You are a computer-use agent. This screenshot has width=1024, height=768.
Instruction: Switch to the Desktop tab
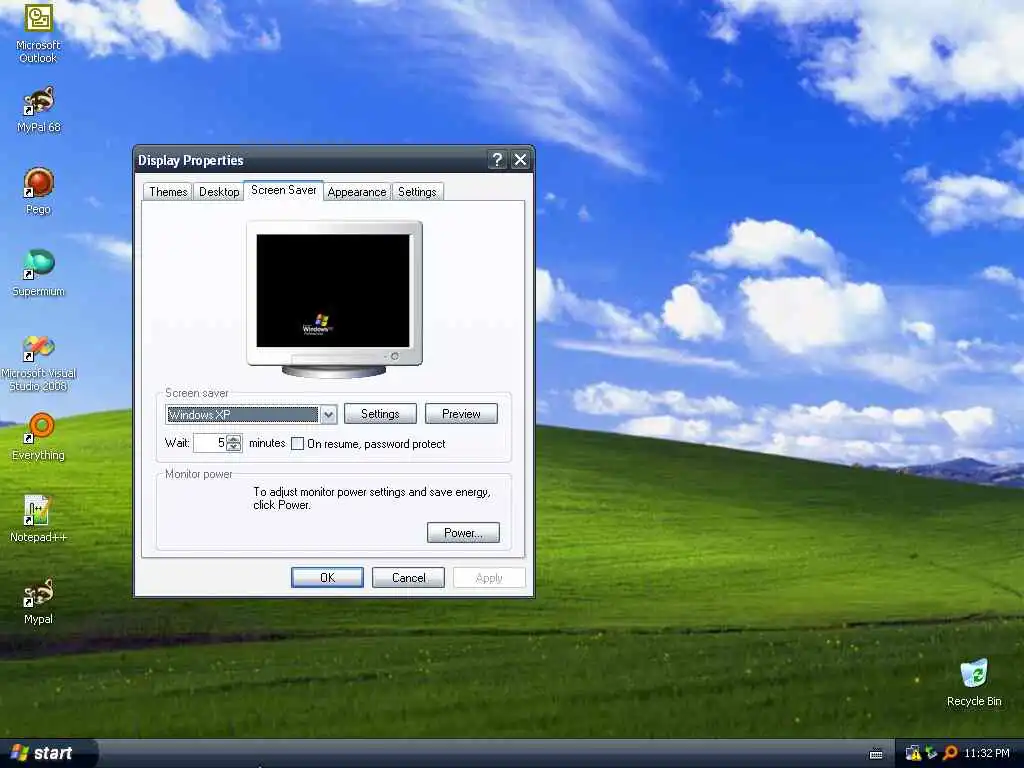[219, 192]
